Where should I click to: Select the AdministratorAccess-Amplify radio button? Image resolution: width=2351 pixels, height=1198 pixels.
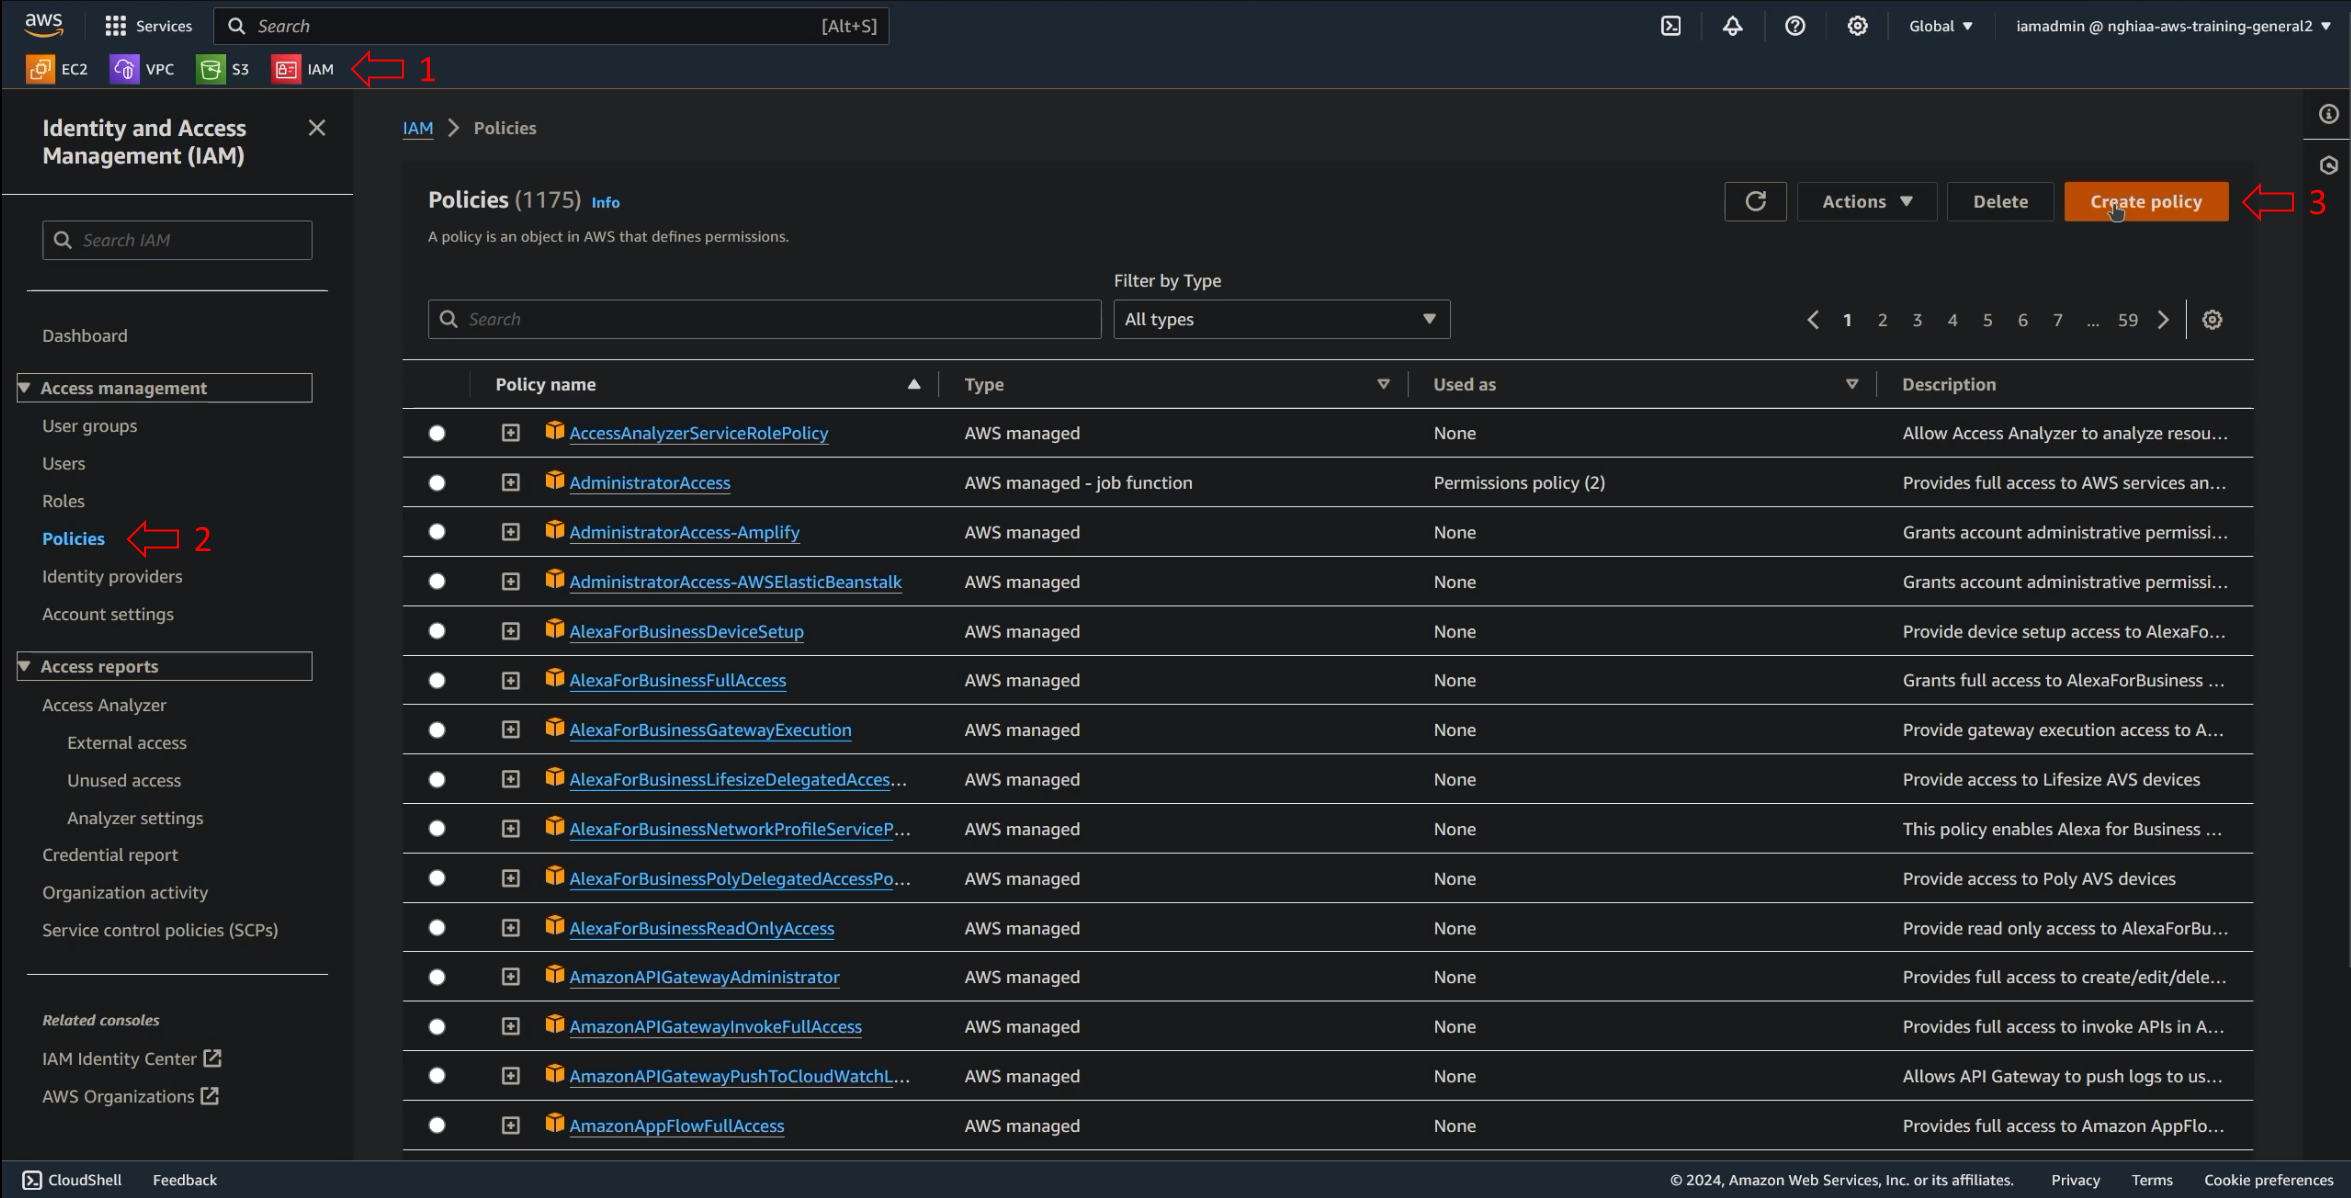click(437, 532)
